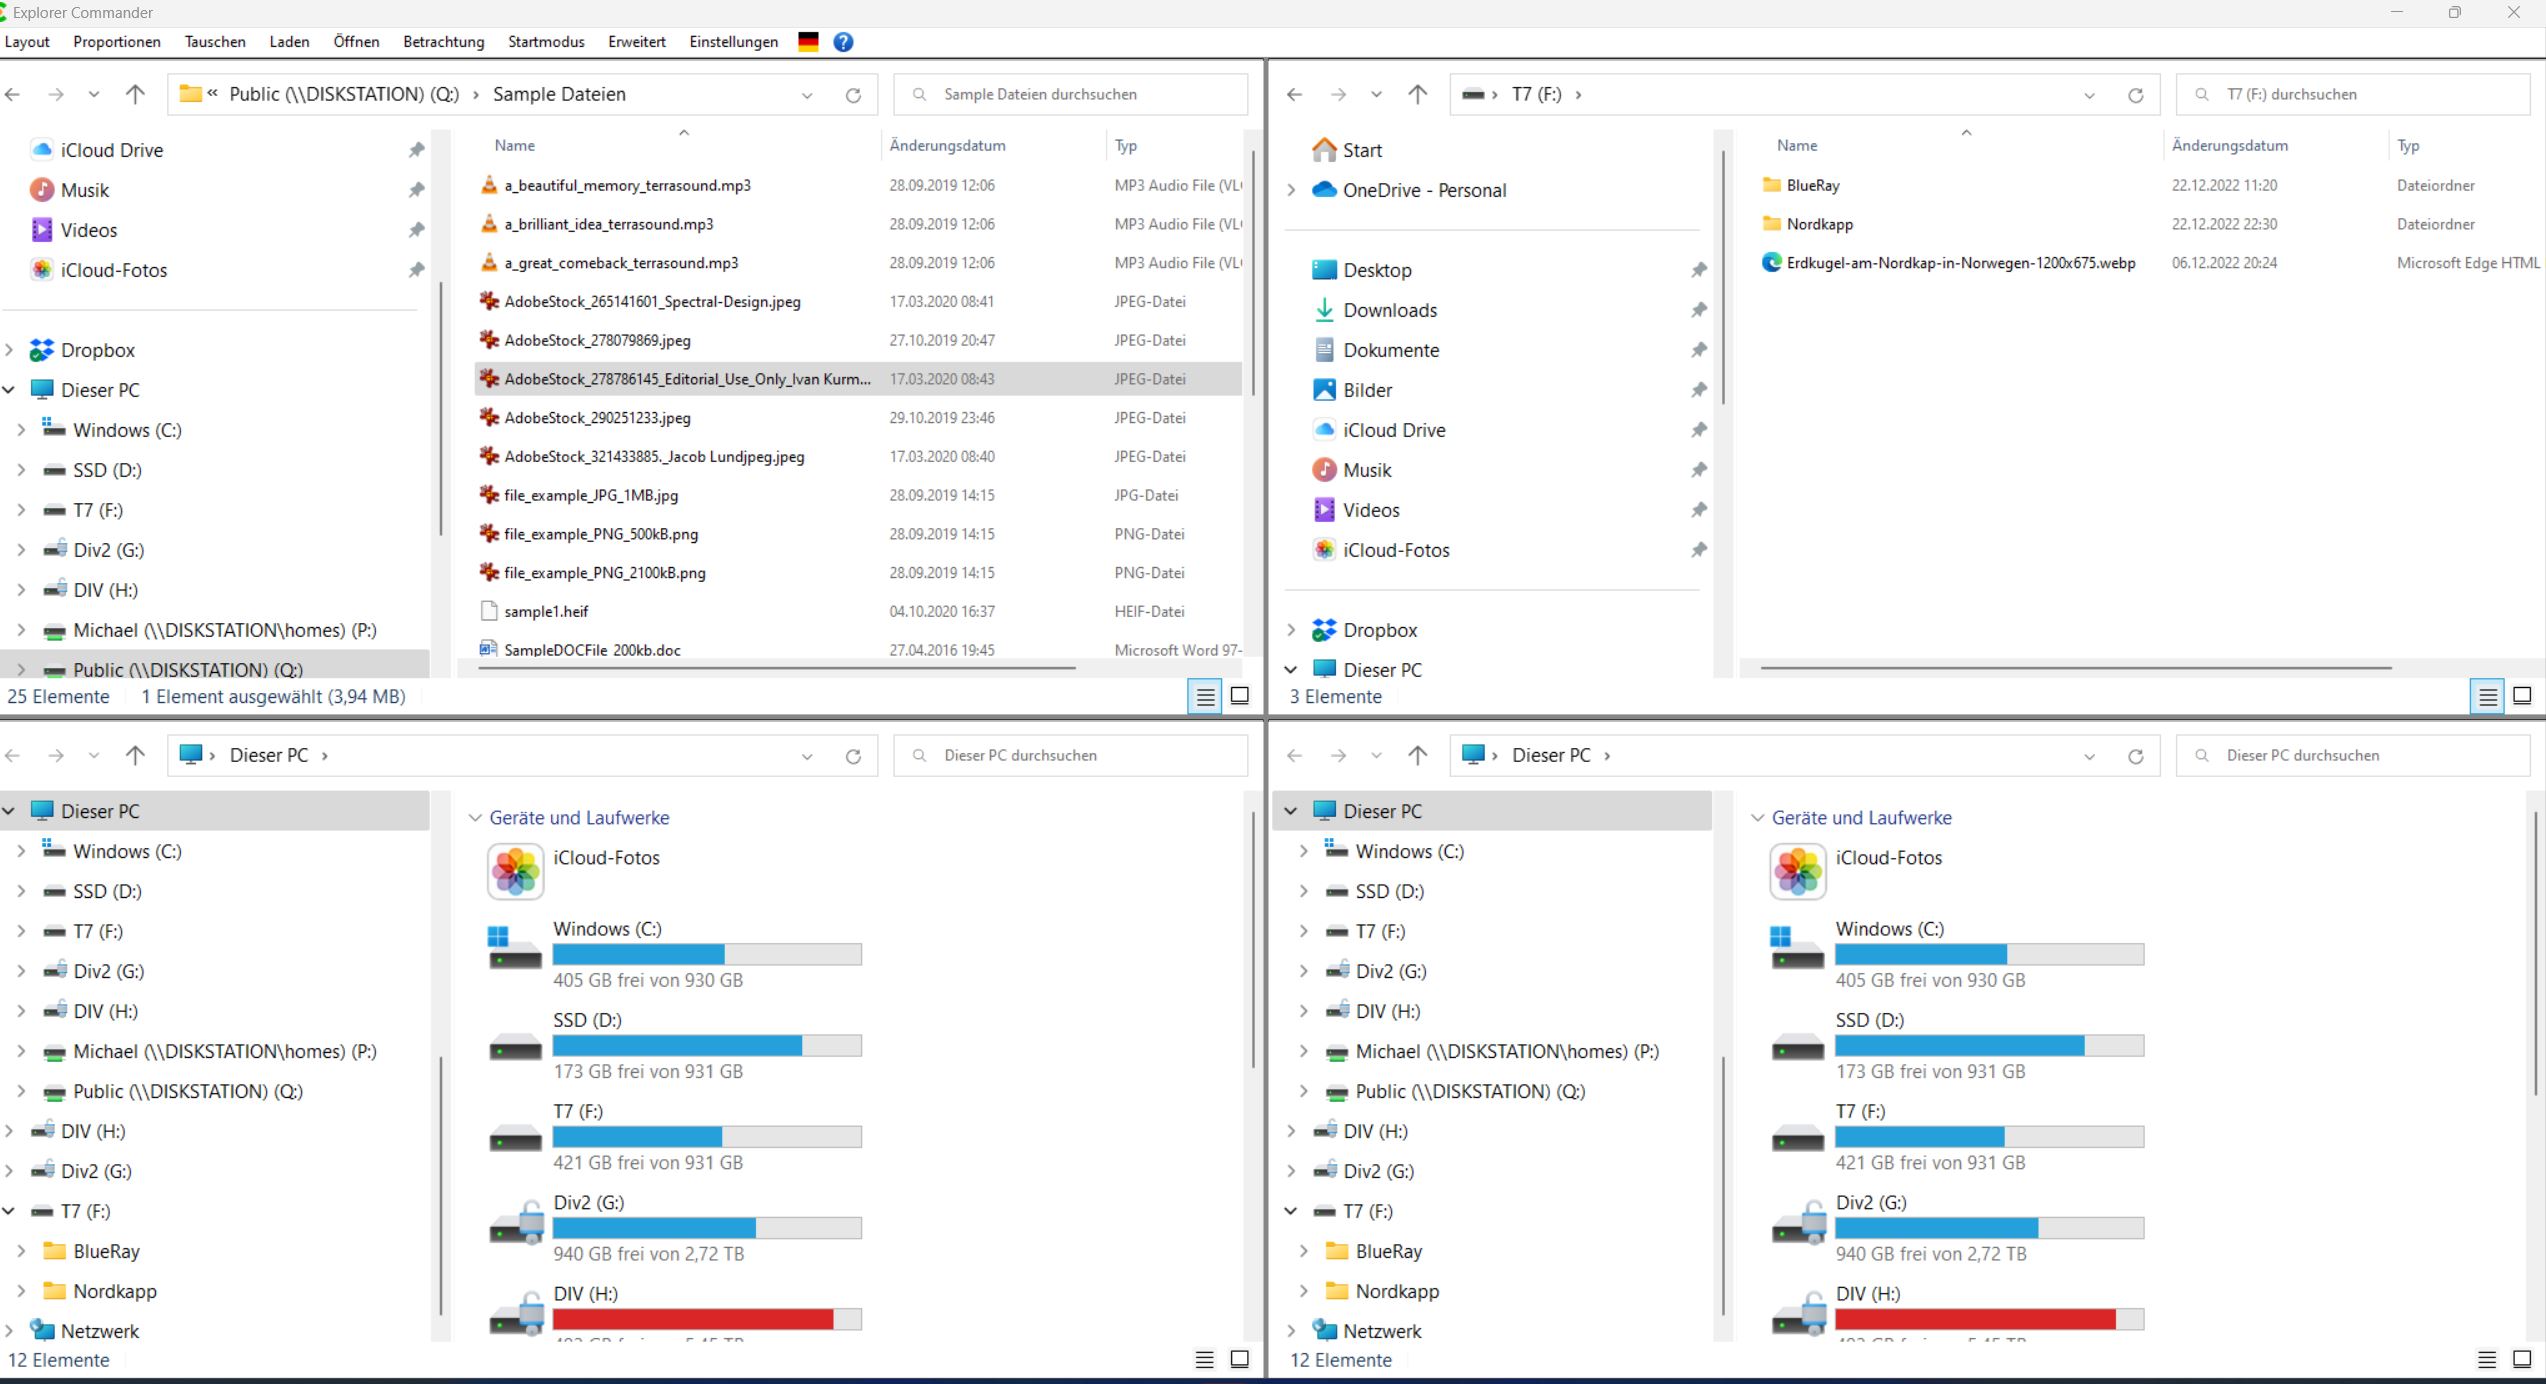Open the Erdkugel-am-Nordkap webp file
The image size is (2546, 1384).
(1960, 263)
